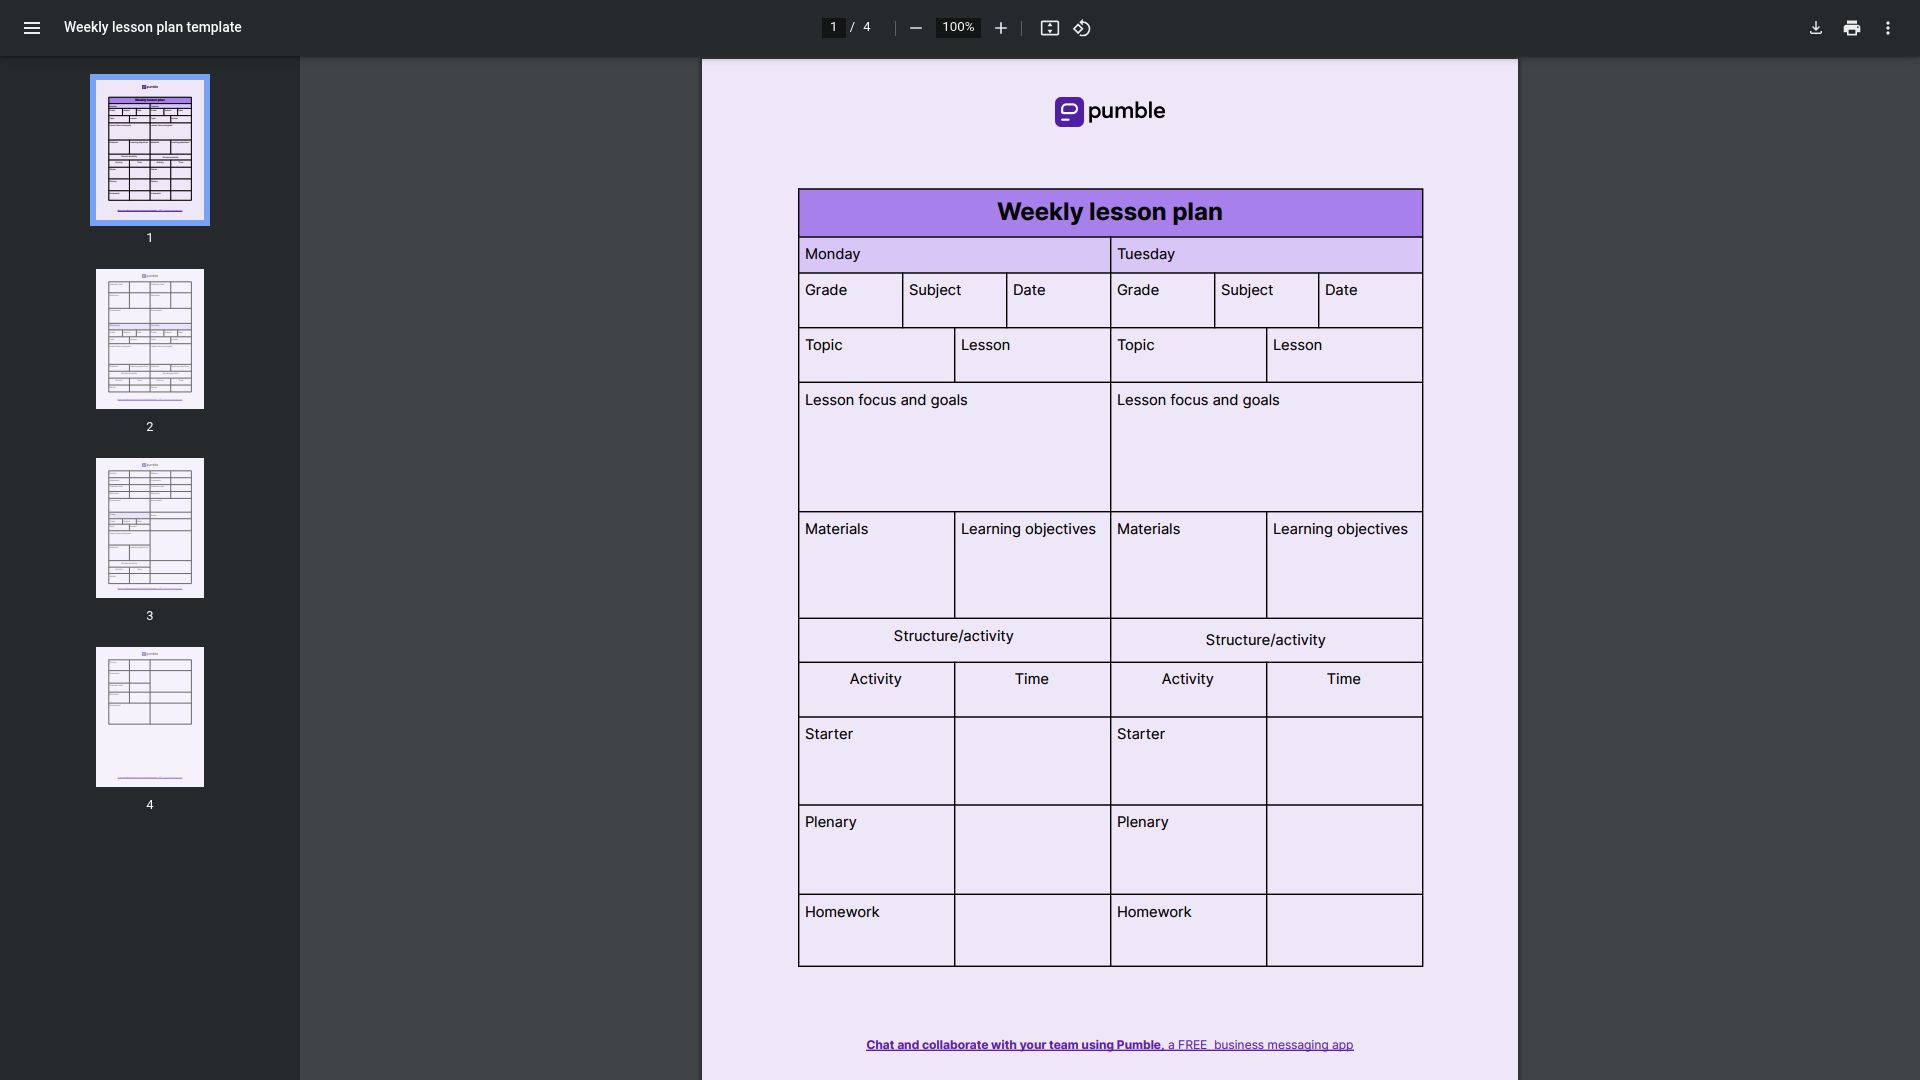This screenshot has height=1080, width=1920.
Task: Click the Pumble logo
Action: [x=1110, y=111]
